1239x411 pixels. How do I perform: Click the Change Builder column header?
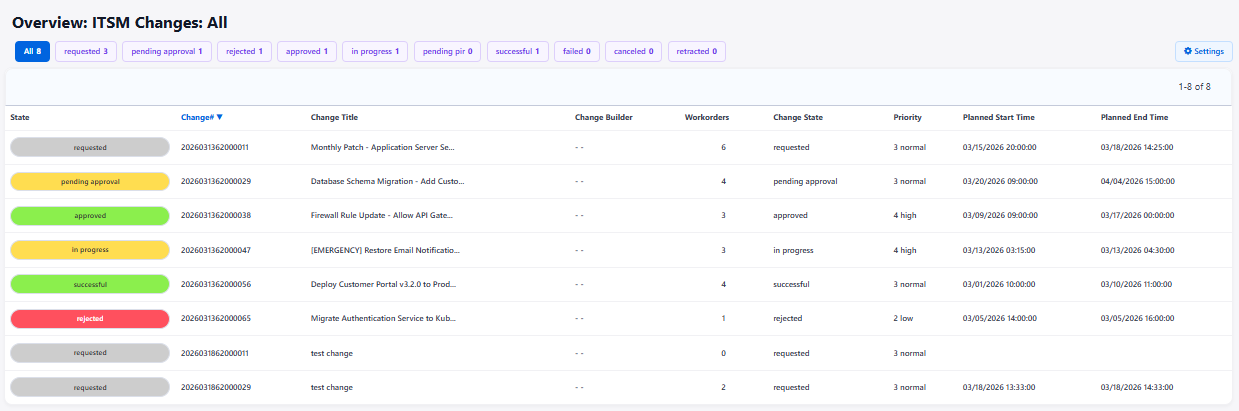tap(603, 117)
